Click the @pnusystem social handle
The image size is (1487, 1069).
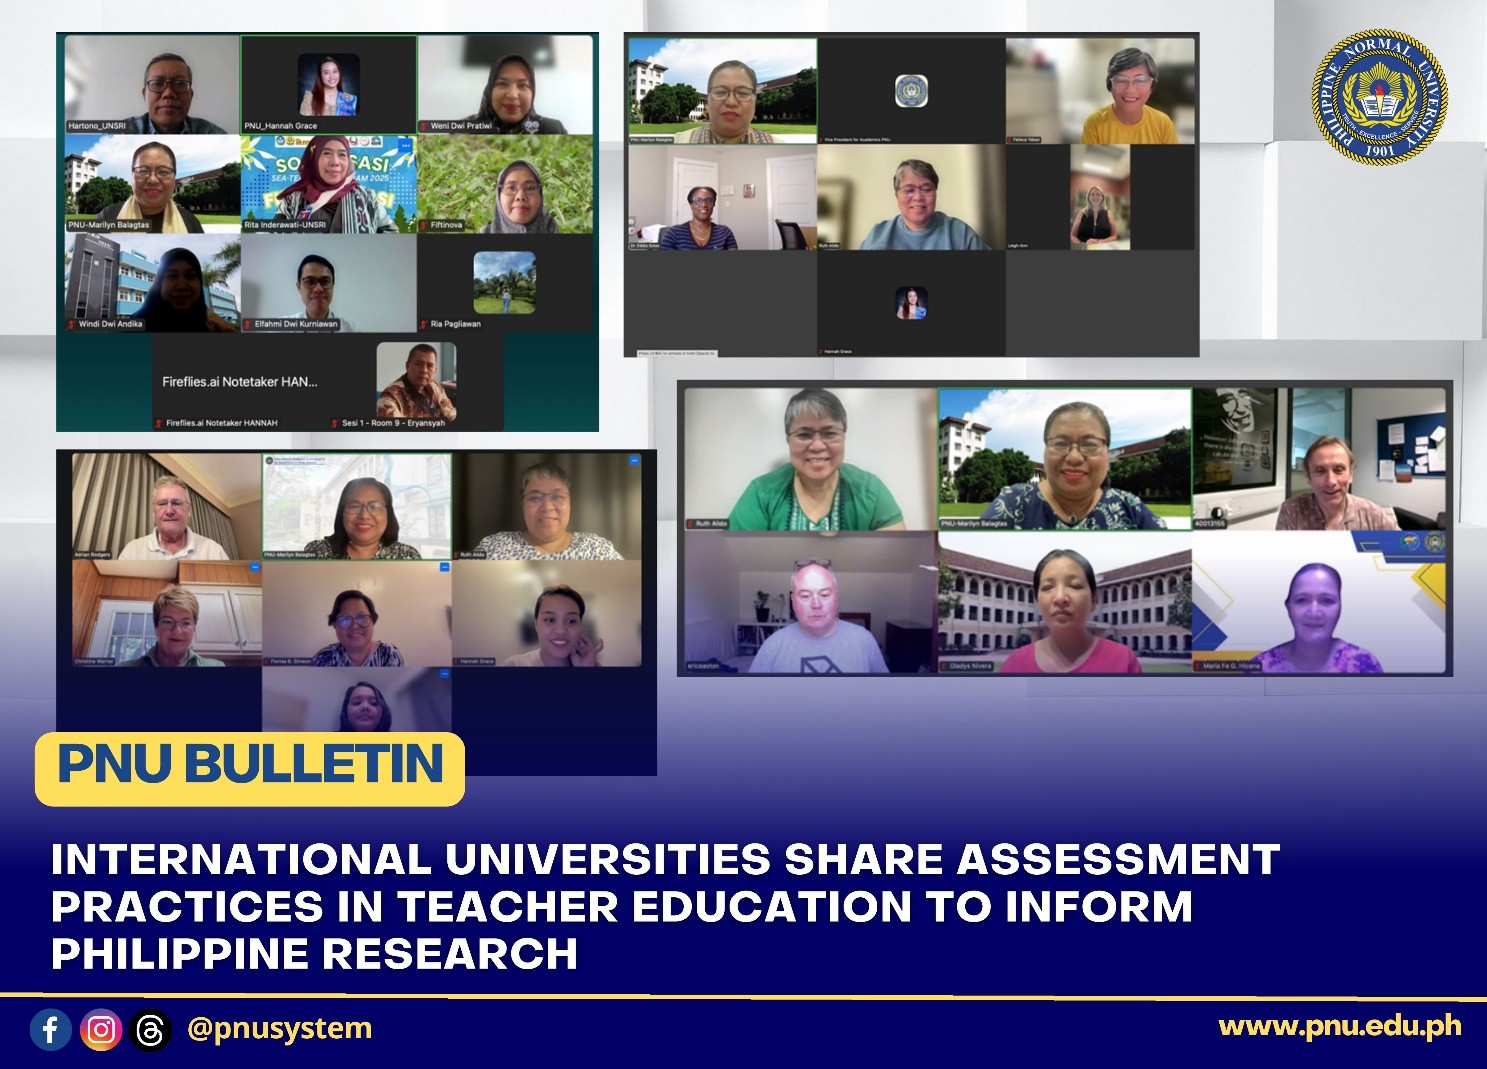(x=279, y=1029)
